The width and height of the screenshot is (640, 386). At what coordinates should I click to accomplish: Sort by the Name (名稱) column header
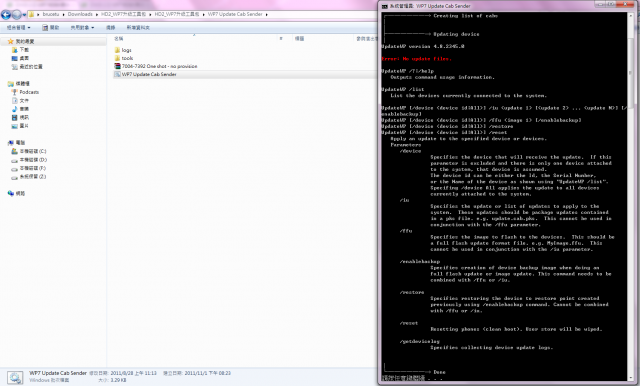119,38
